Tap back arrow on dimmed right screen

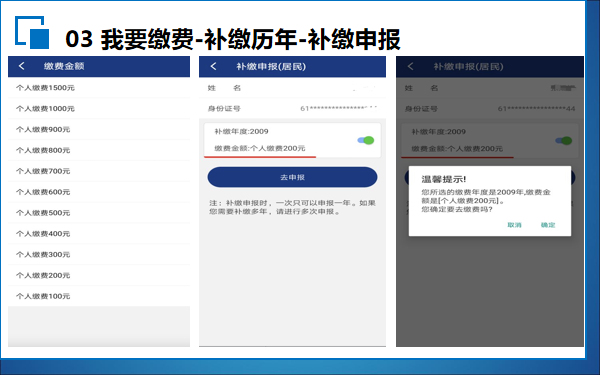pos(411,66)
